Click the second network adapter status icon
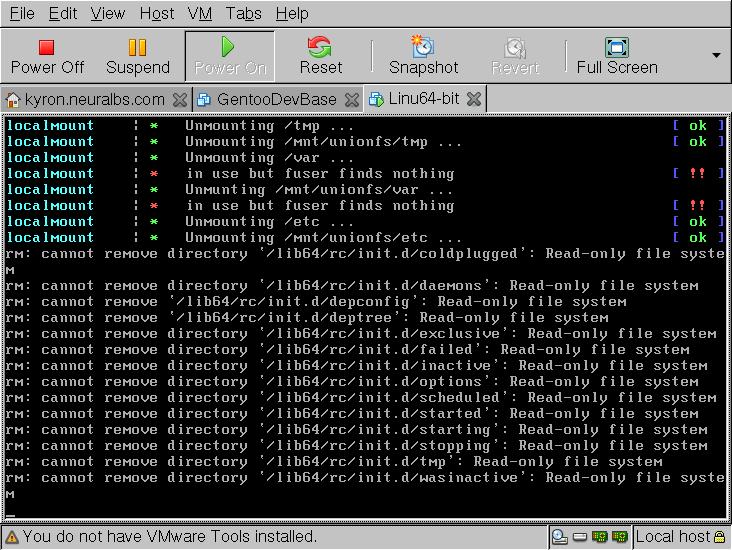Viewport: 732px width, 550px height. click(620, 537)
